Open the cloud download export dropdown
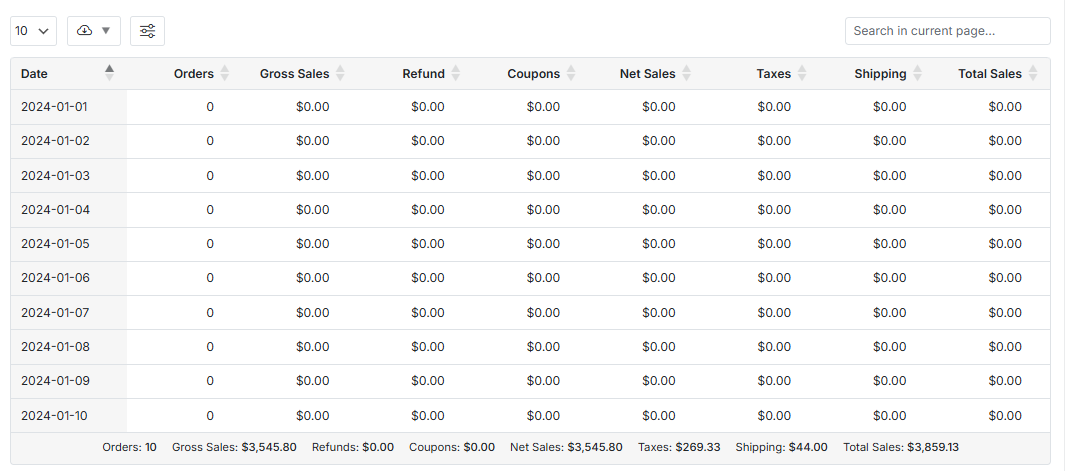 (x=94, y=31)
